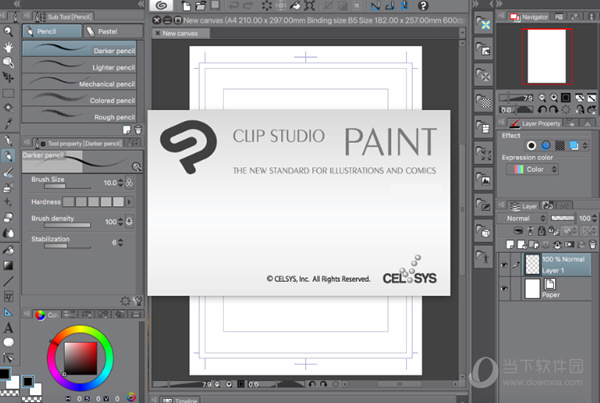Select the Lighter pencil sub tool

[79, 65]
